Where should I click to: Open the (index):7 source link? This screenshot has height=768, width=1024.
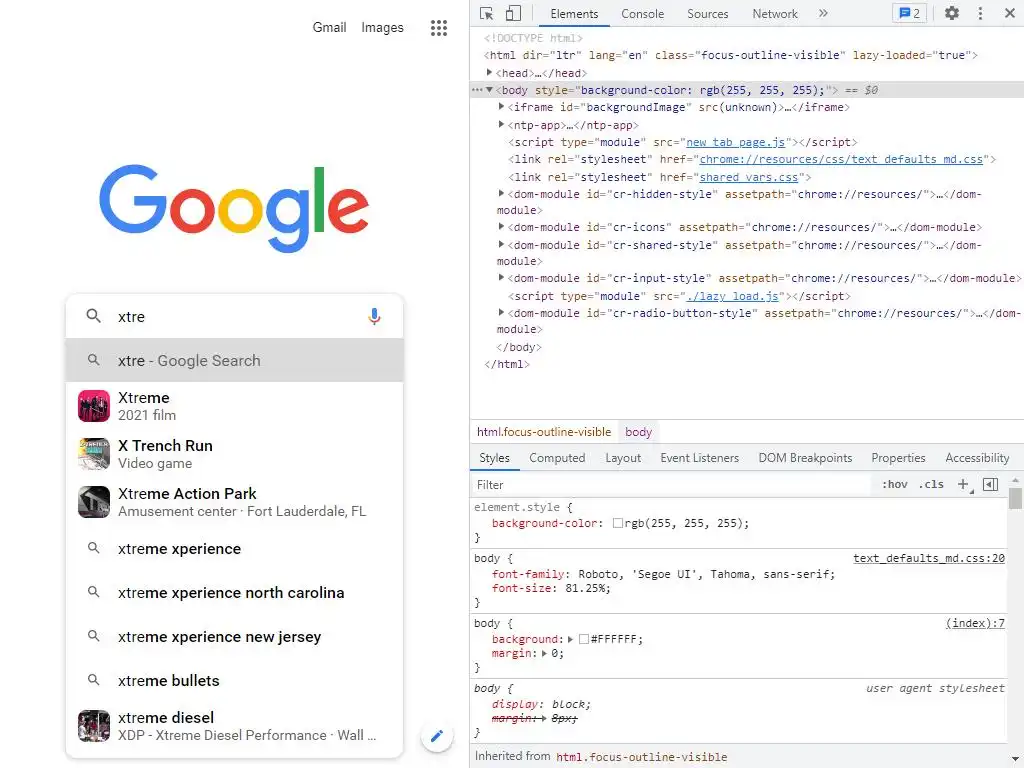click(x=975, y=623)
